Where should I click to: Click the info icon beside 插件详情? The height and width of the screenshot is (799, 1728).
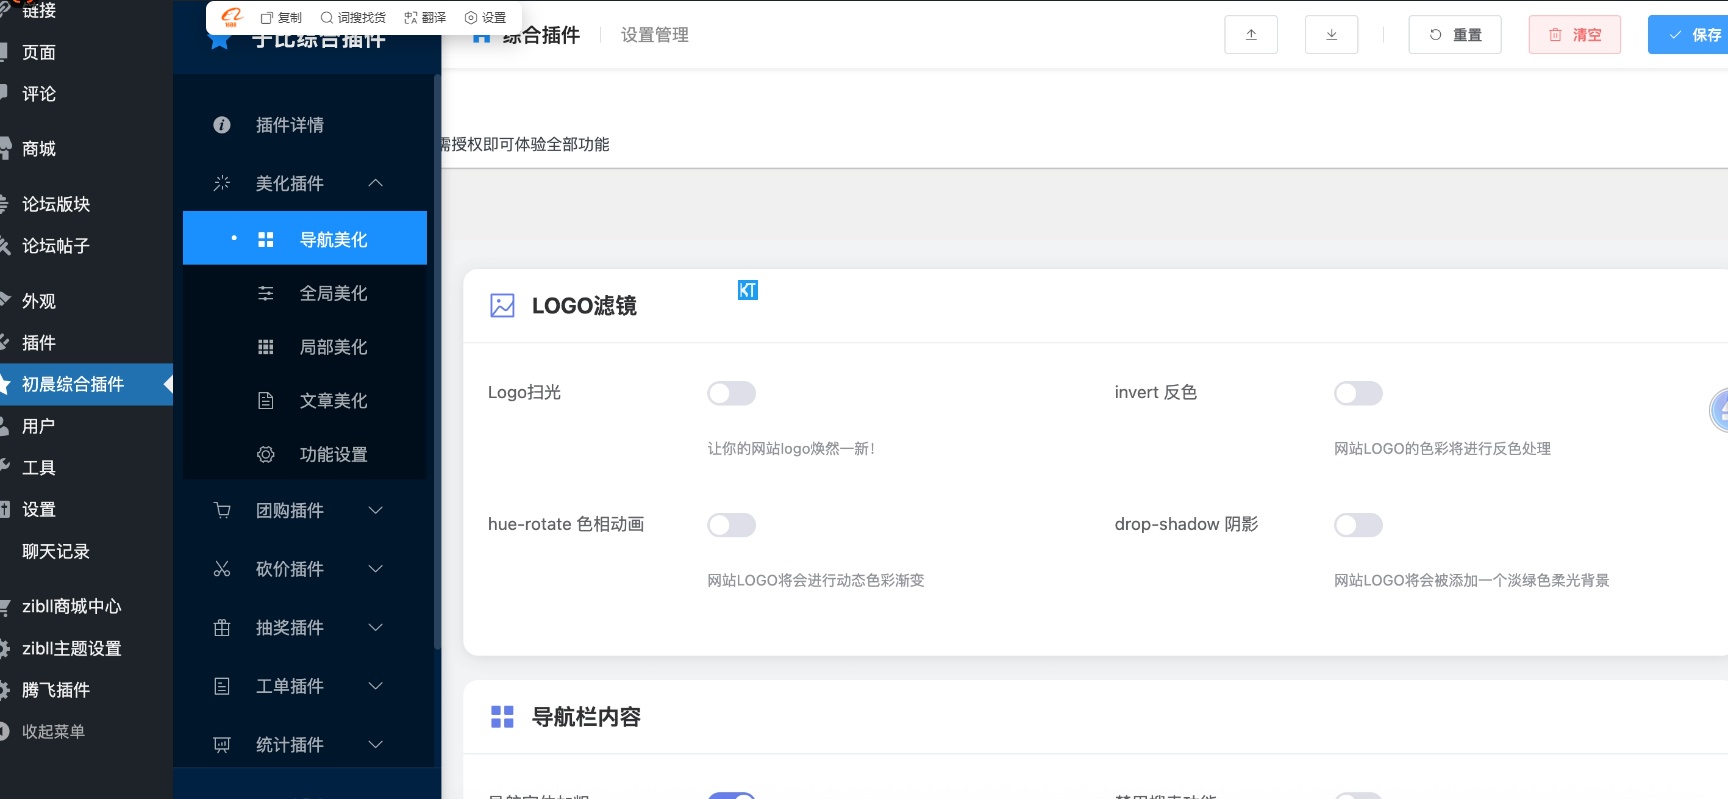(222, 125)
